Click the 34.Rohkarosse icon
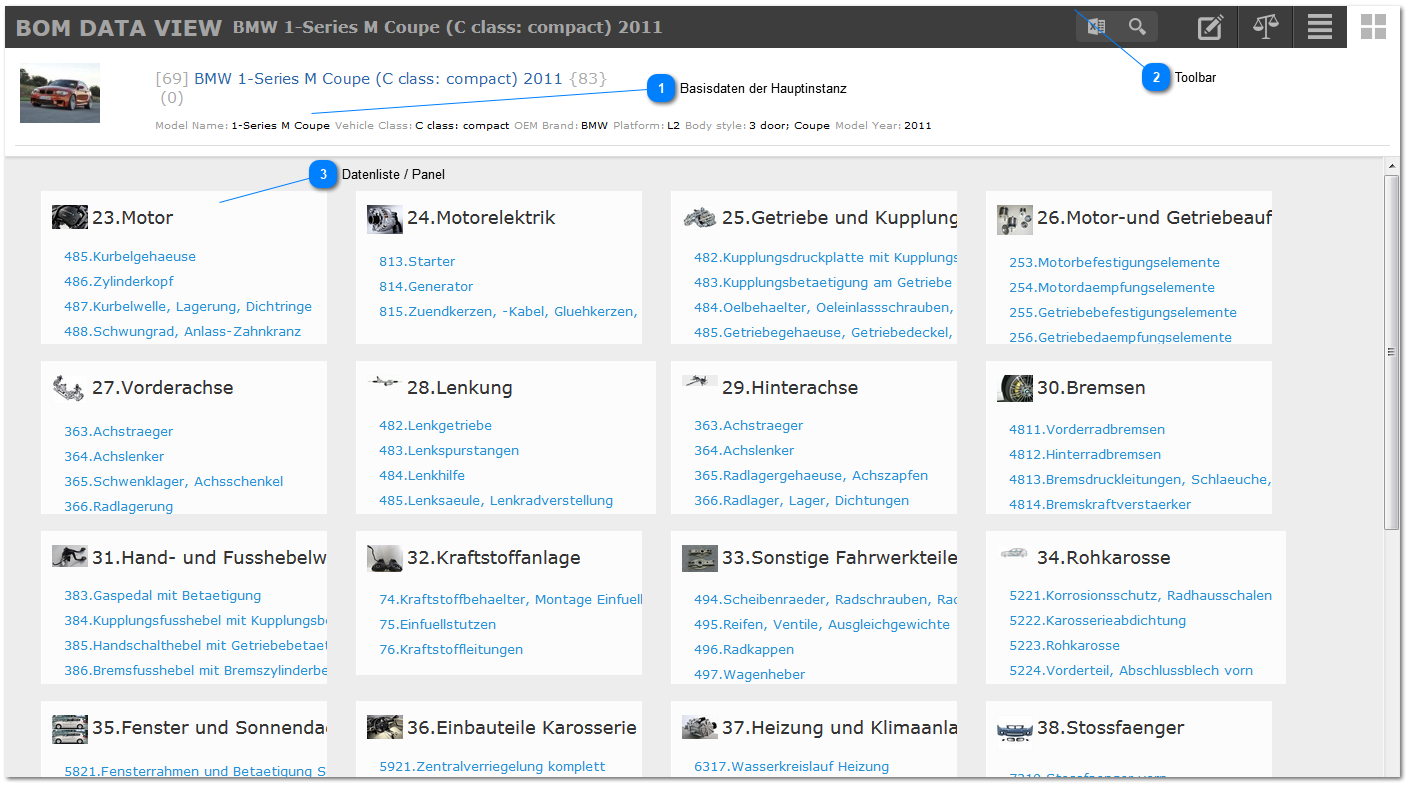 coord(1015,552)
